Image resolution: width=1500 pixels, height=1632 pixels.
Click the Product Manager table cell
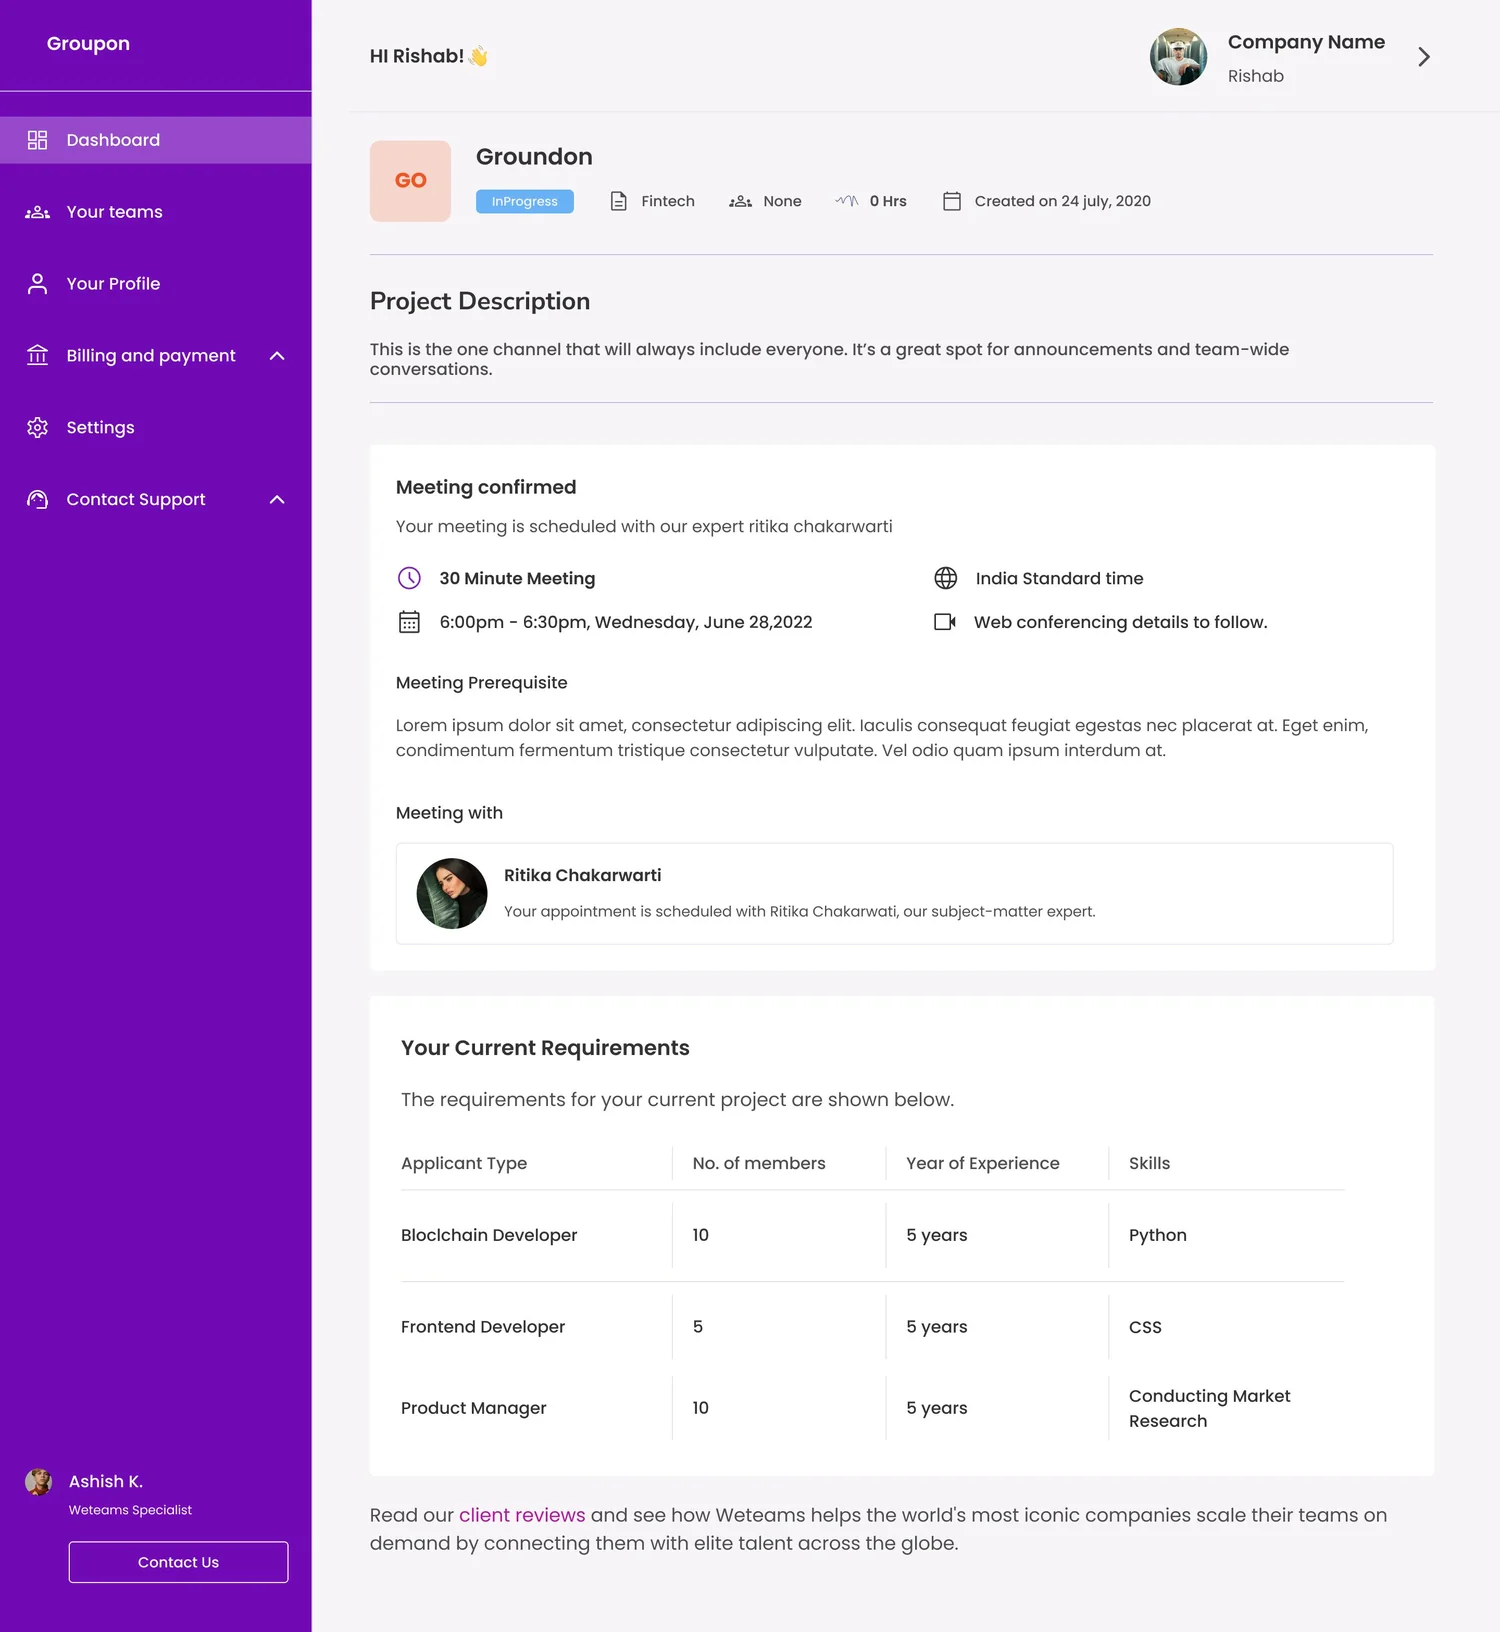[474, 1408]
